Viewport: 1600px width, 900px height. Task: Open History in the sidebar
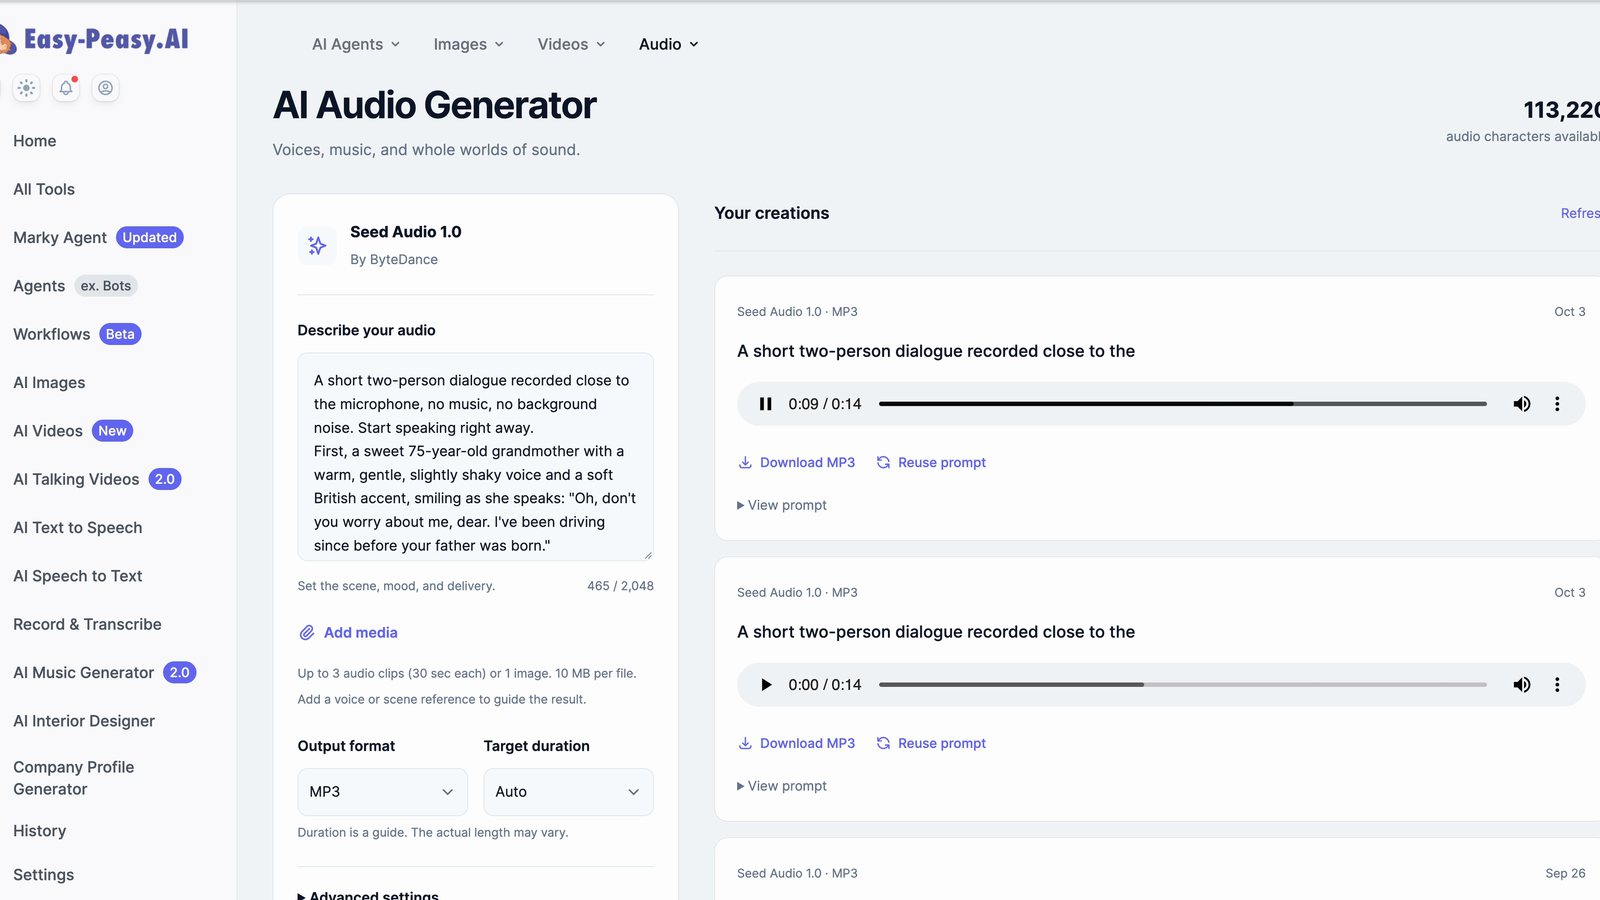[40, 831]
